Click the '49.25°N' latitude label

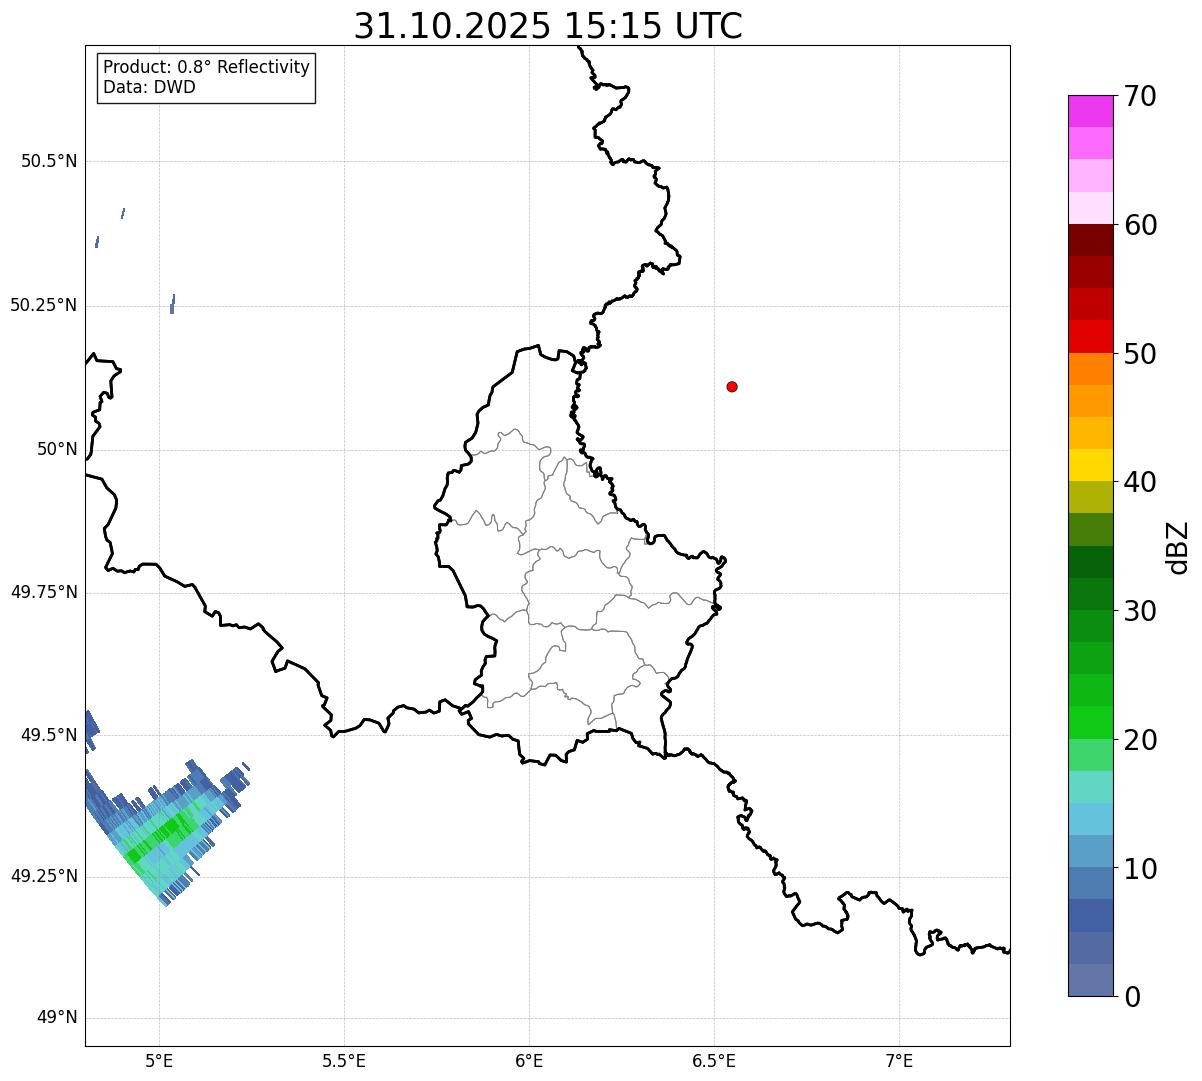(44, 876)
